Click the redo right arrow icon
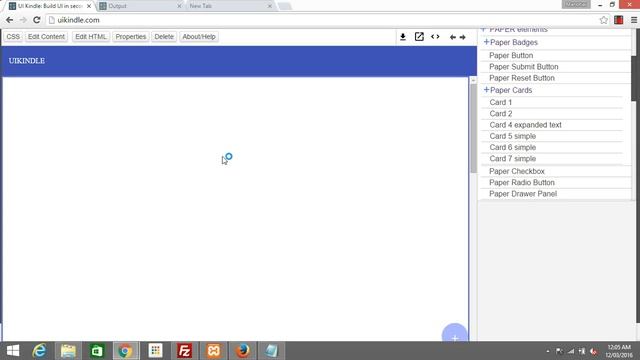 [x=462, y=37]
